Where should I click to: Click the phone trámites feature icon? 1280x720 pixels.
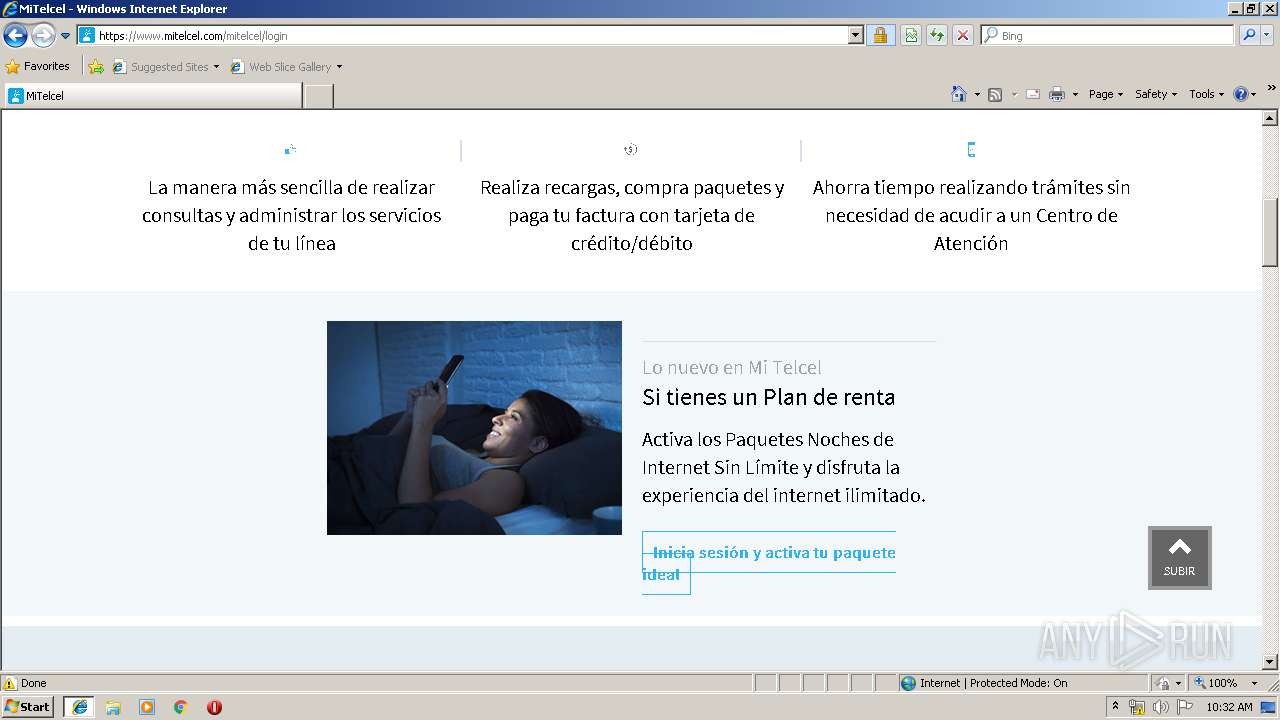tap(971, 150)
